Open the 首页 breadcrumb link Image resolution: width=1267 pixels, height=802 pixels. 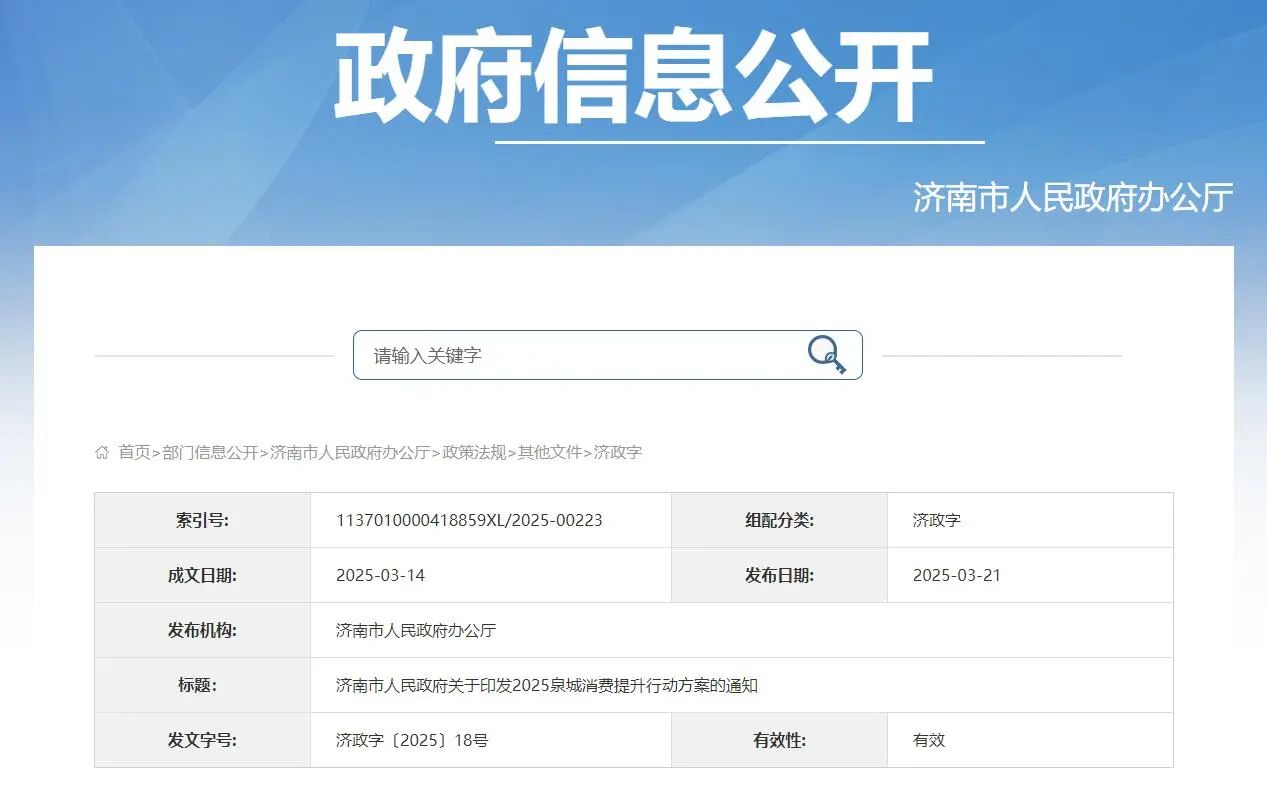pyautogui.click(x=134, y=452)
